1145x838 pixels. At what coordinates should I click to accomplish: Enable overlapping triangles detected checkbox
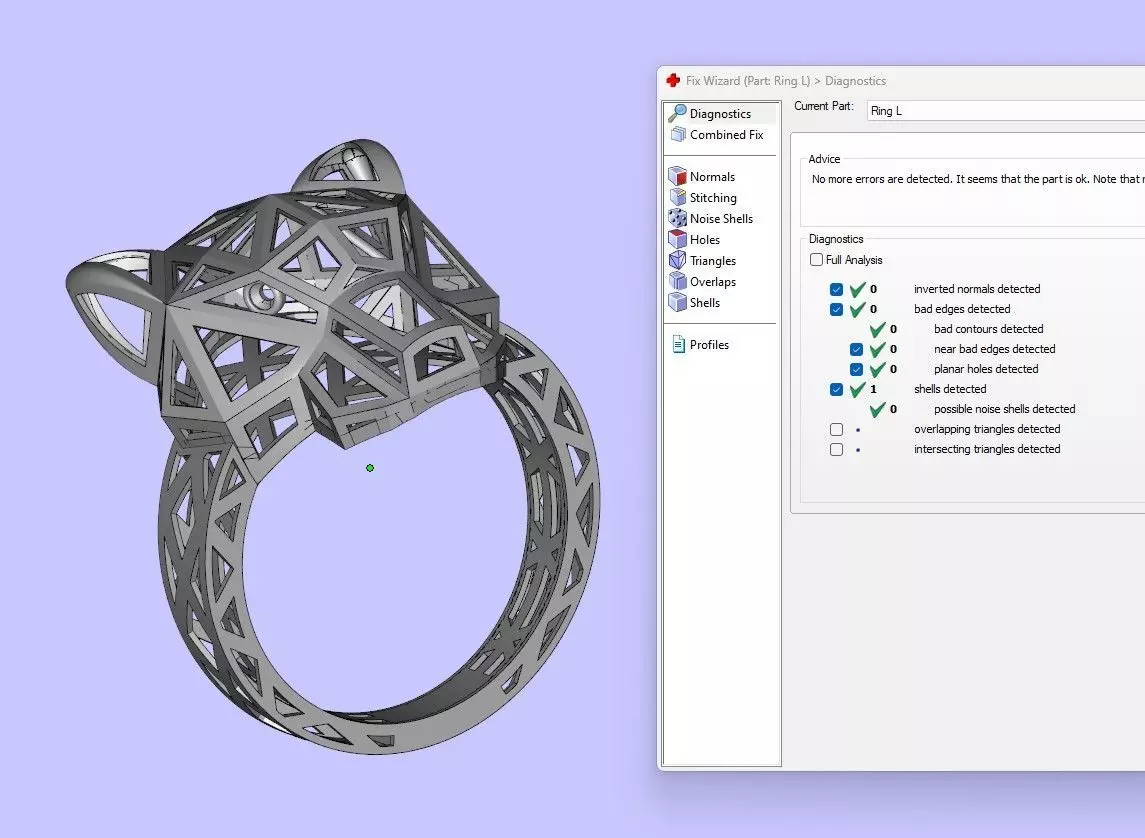[x=836, y=429]
